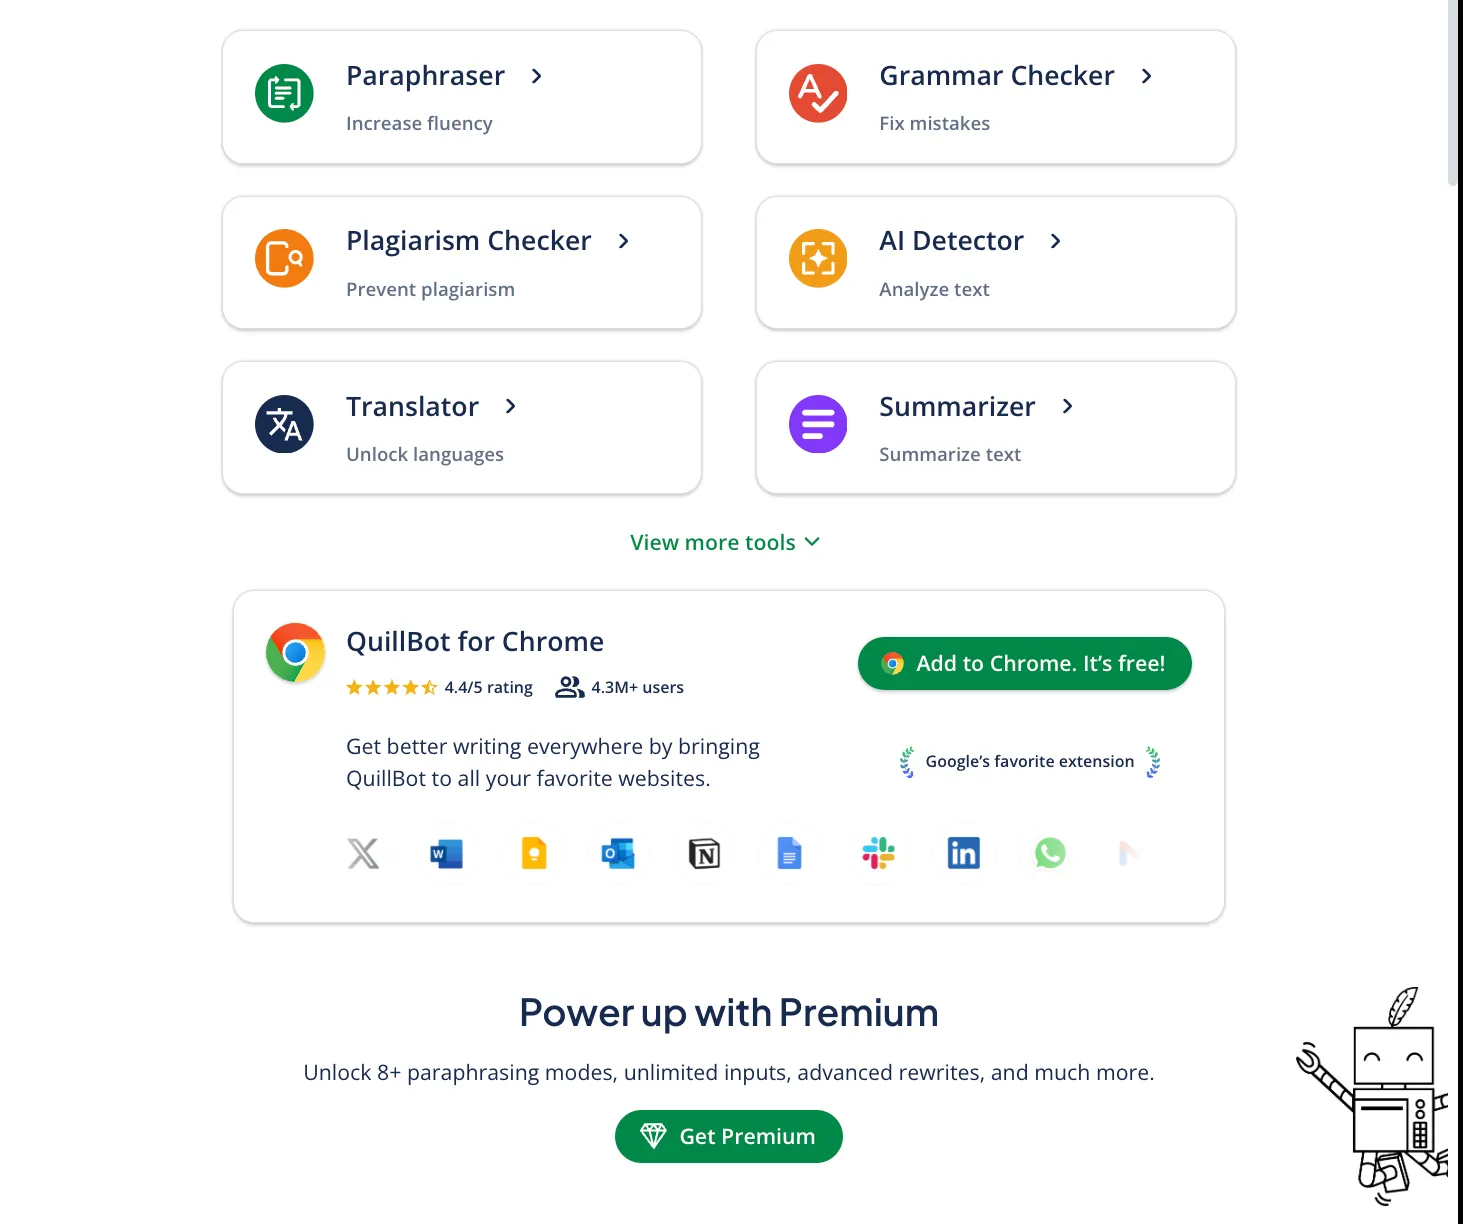Select the AI Detector orange icon
1463x1224 pixels.
[x=817, y=259]
